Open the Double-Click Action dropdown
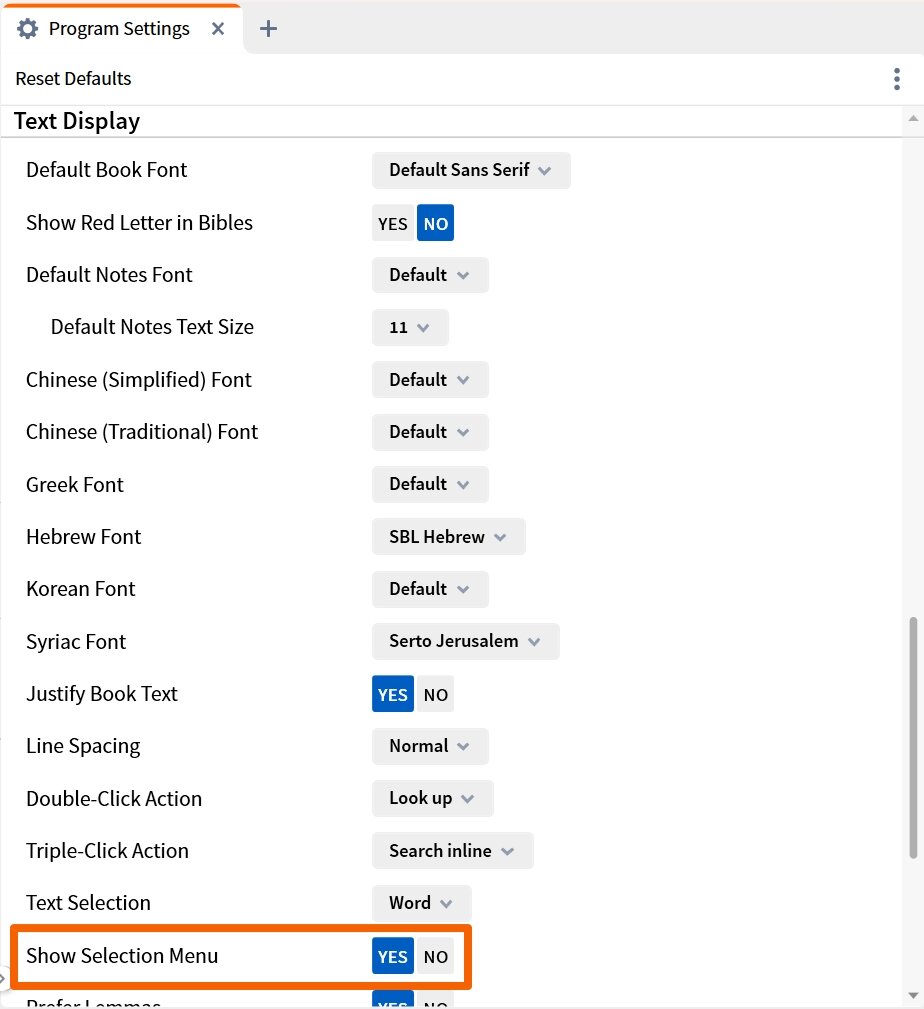 (432, 798)
